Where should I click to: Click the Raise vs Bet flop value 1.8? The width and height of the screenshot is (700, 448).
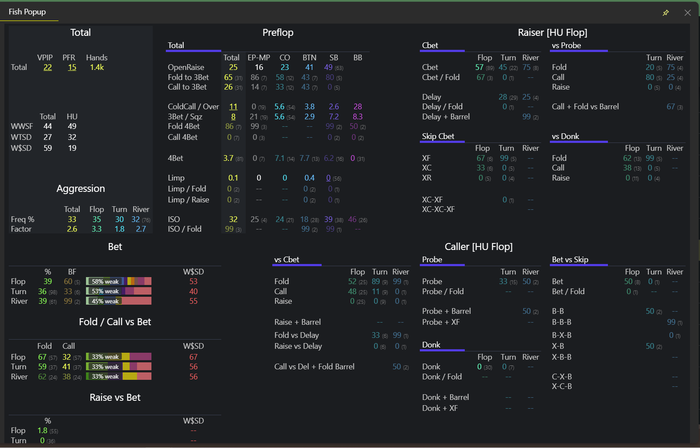click(42, 431)
